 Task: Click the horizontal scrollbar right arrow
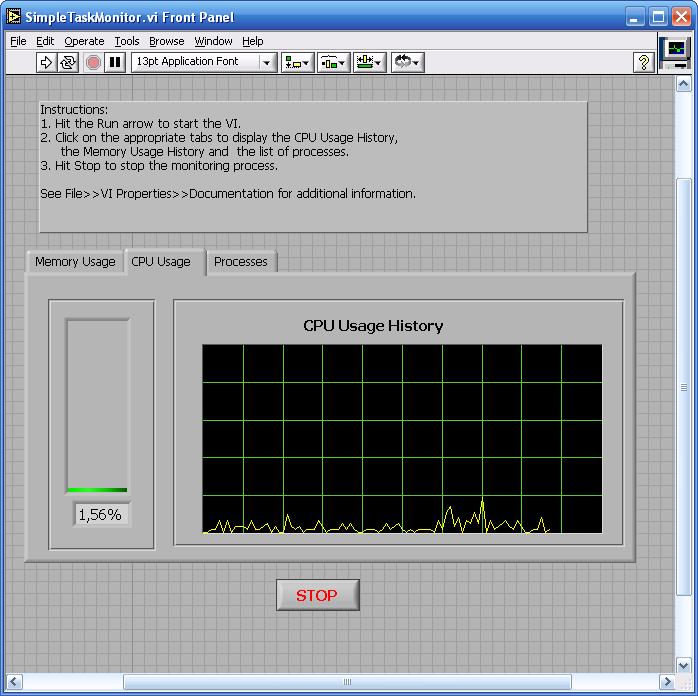pos(666,681)
